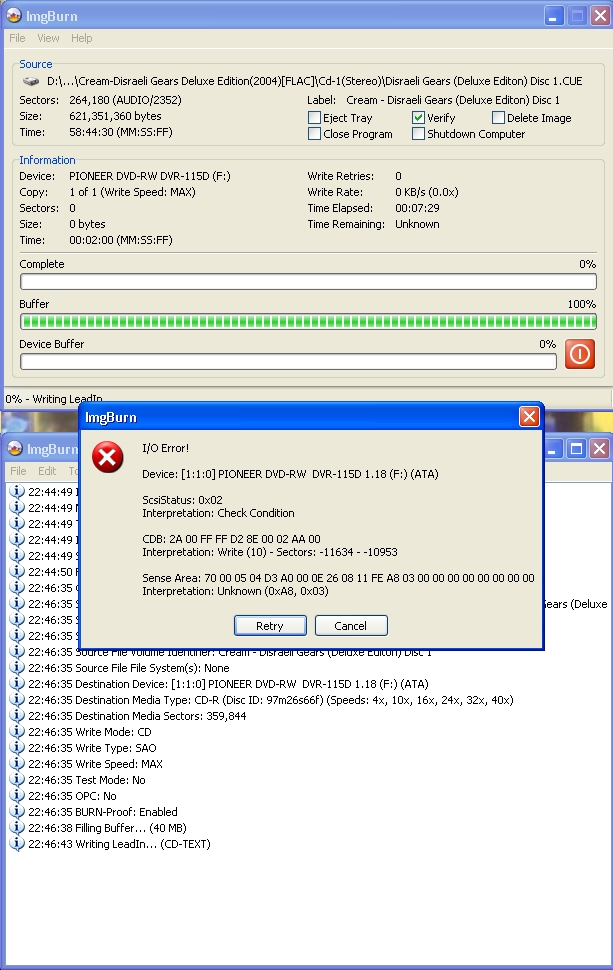Open the View menu in main window

pyautogui.click(x=48, y=38)
